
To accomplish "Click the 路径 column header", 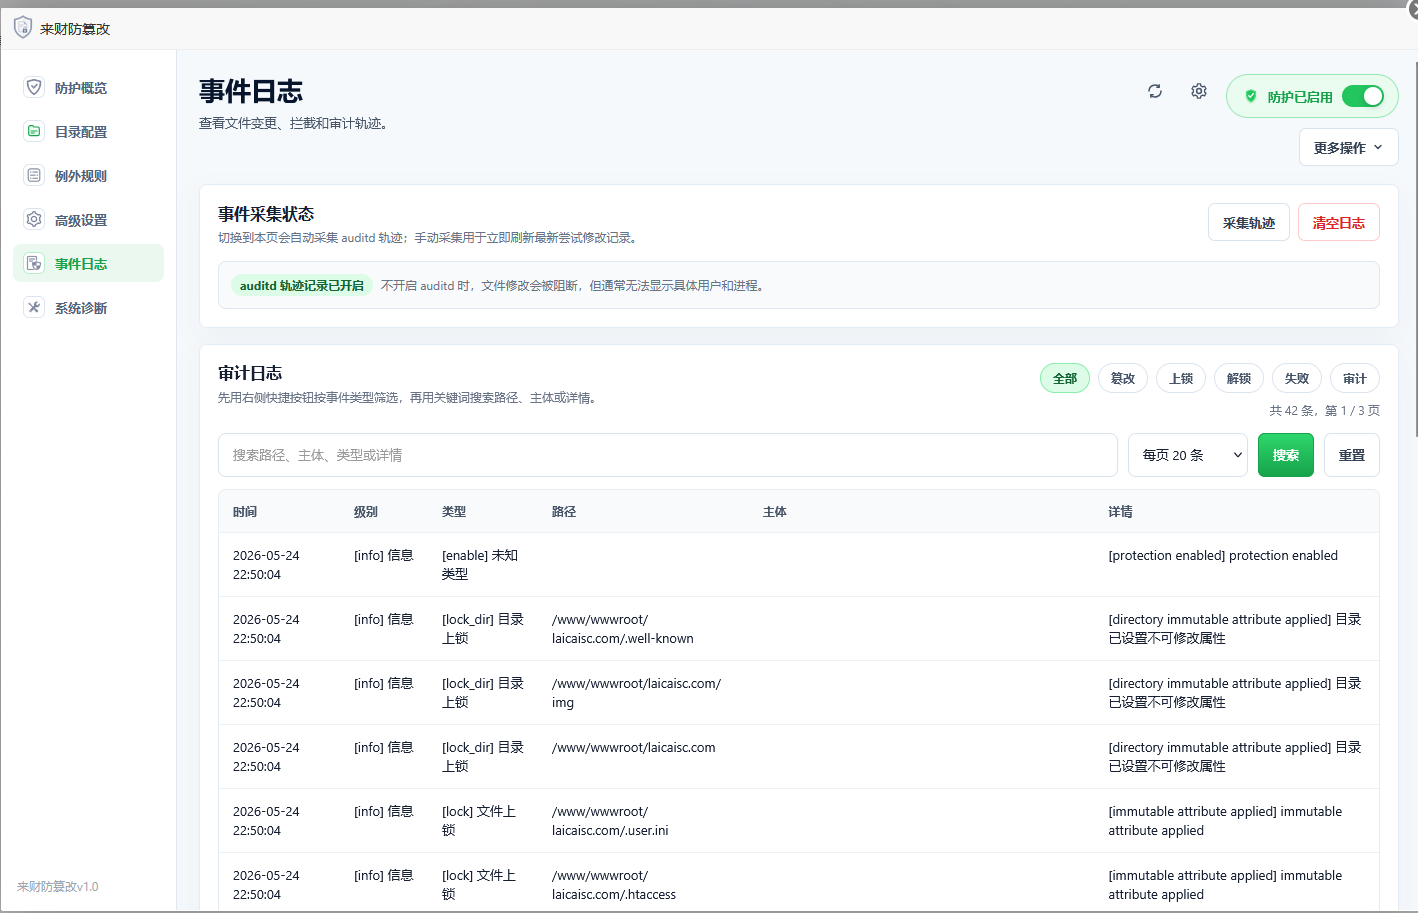I will (x=564, y=511).
